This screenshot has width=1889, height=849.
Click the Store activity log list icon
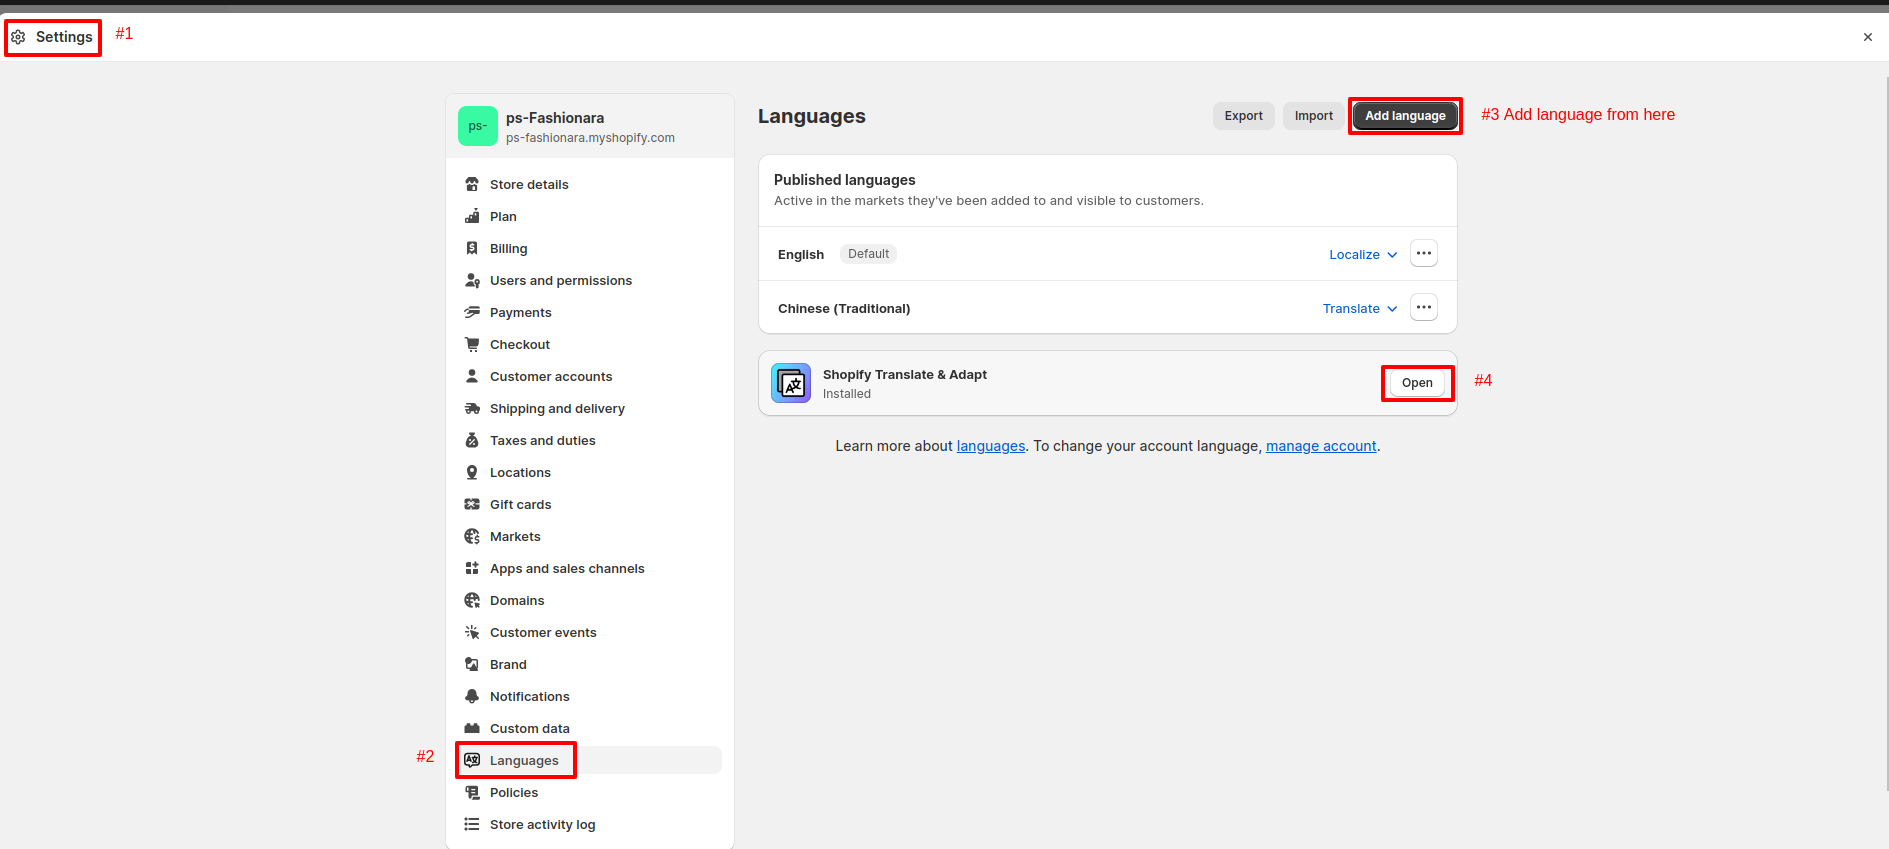click(x=472, y=824)
